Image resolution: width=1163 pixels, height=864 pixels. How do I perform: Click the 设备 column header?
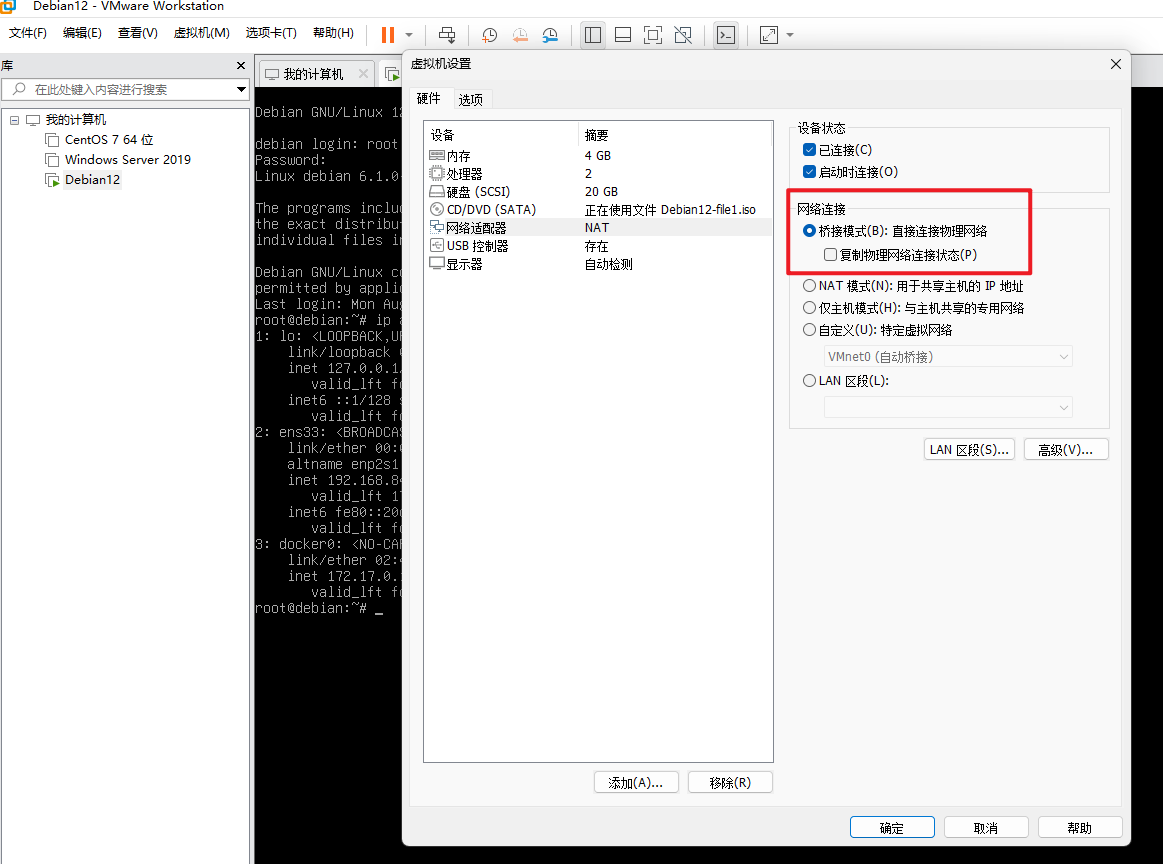442,135
